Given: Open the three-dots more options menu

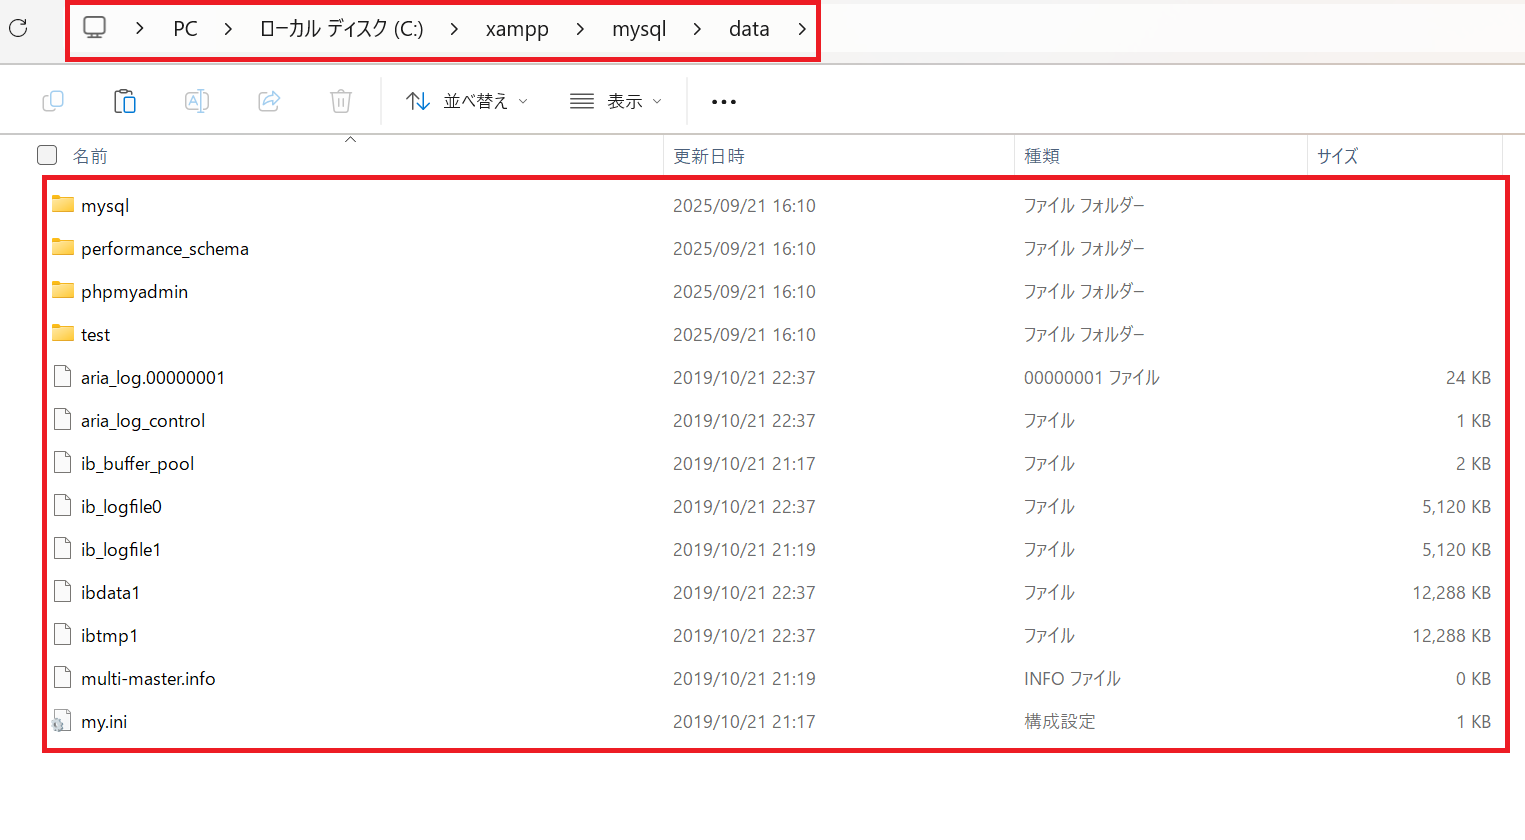Looking at the screenshot, I should point(723,102).
